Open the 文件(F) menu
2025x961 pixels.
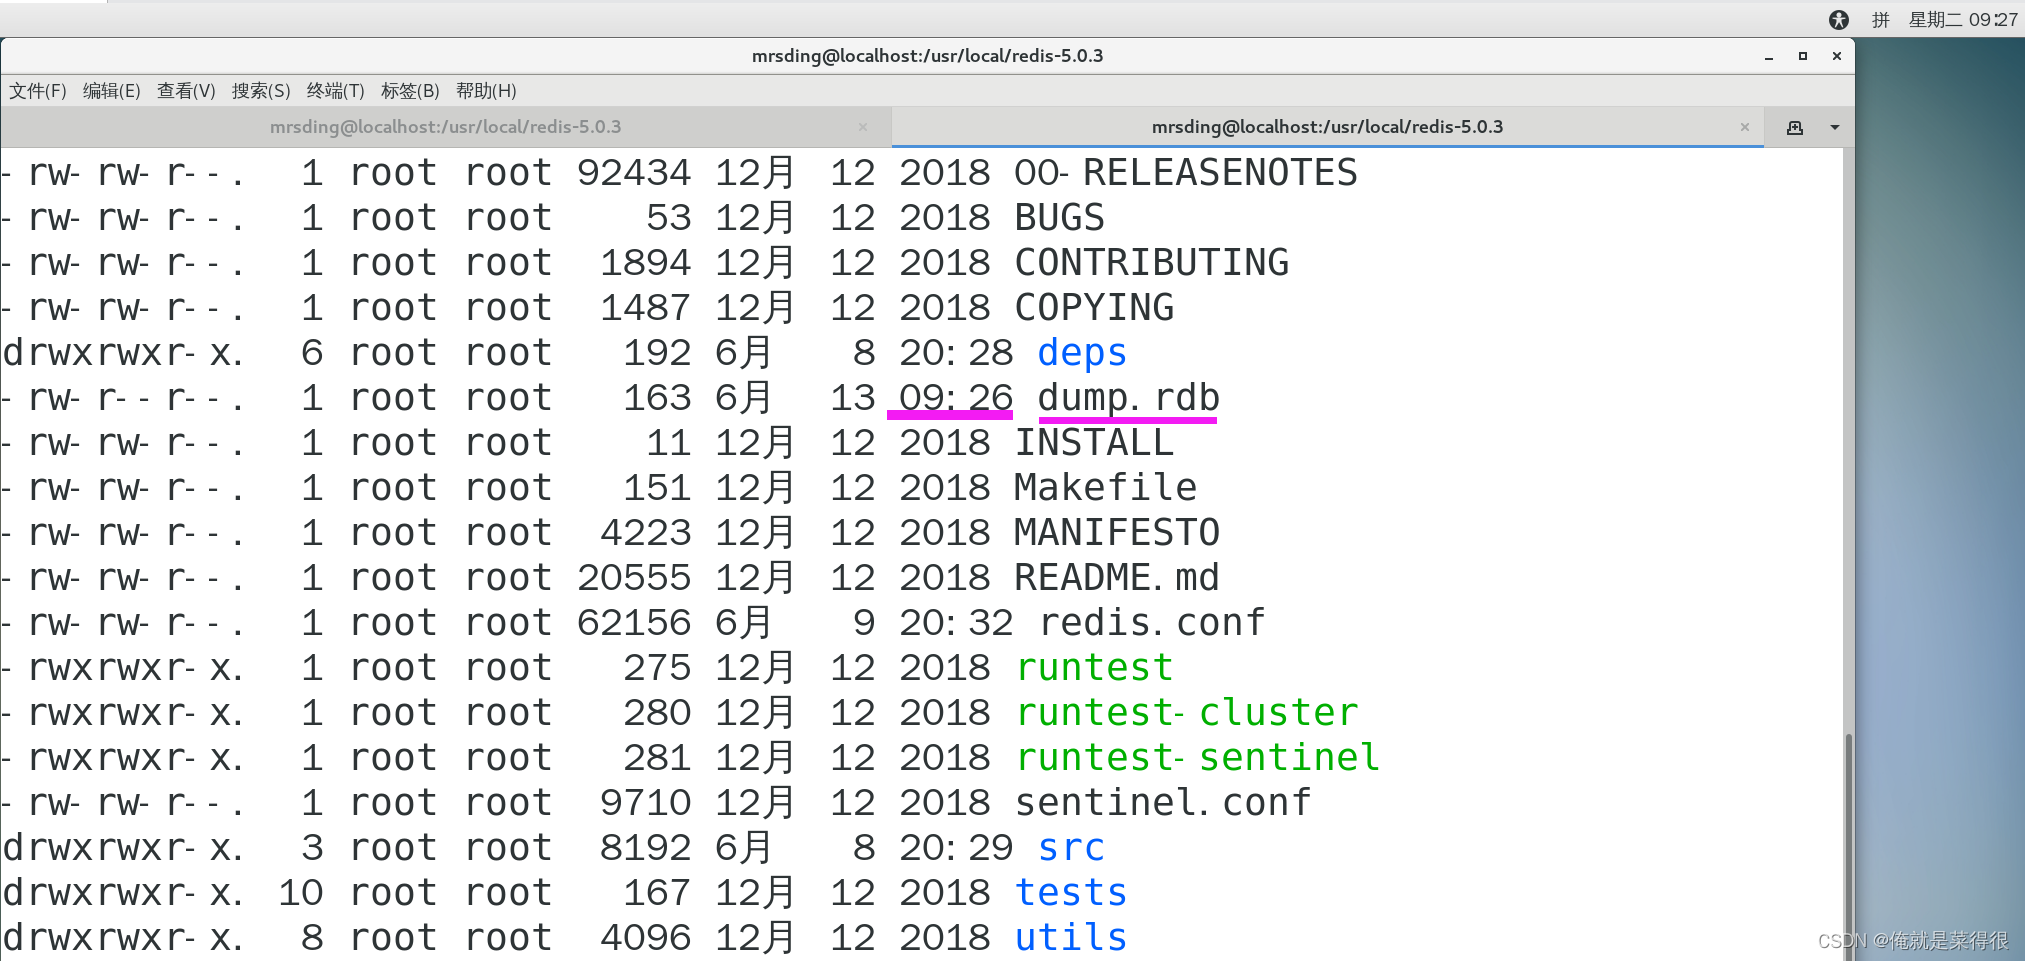tap(38, 91)
